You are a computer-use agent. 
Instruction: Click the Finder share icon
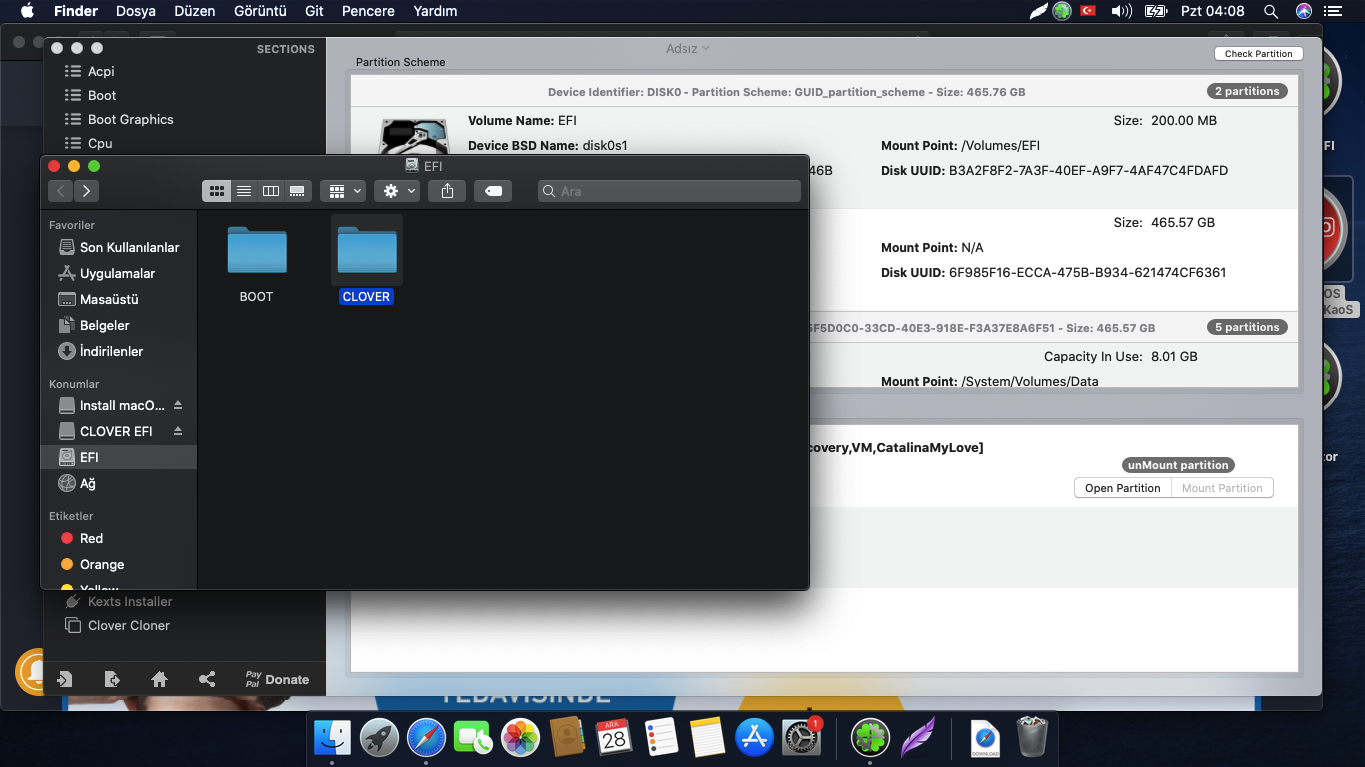(x=447, y=191)
